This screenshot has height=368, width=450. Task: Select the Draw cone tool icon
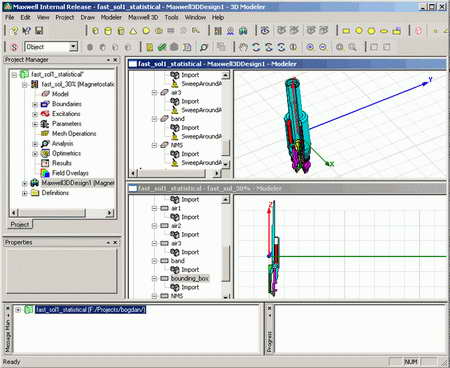[x=133, y=31]
